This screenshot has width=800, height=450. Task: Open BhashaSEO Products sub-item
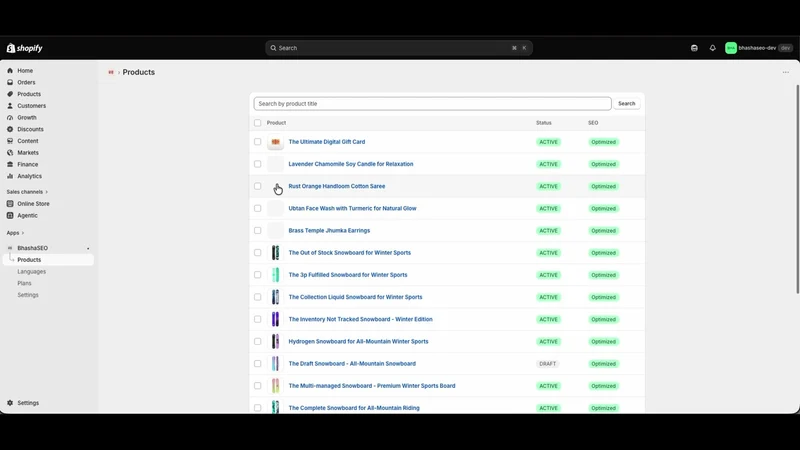point(29,260)
